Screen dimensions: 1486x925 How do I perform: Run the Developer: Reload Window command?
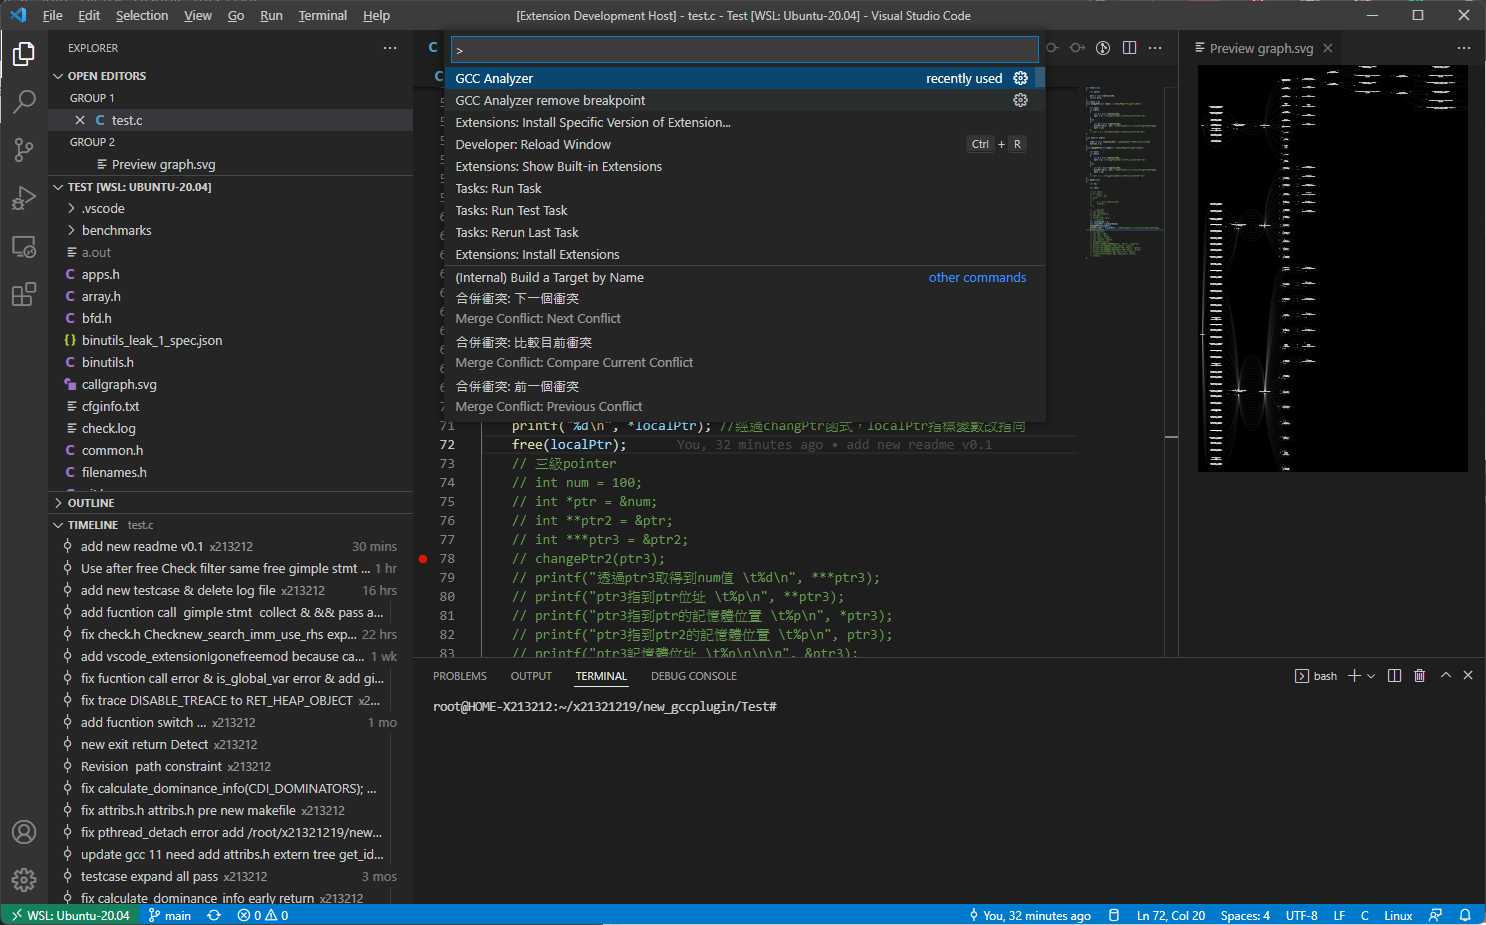coord(533,145)
